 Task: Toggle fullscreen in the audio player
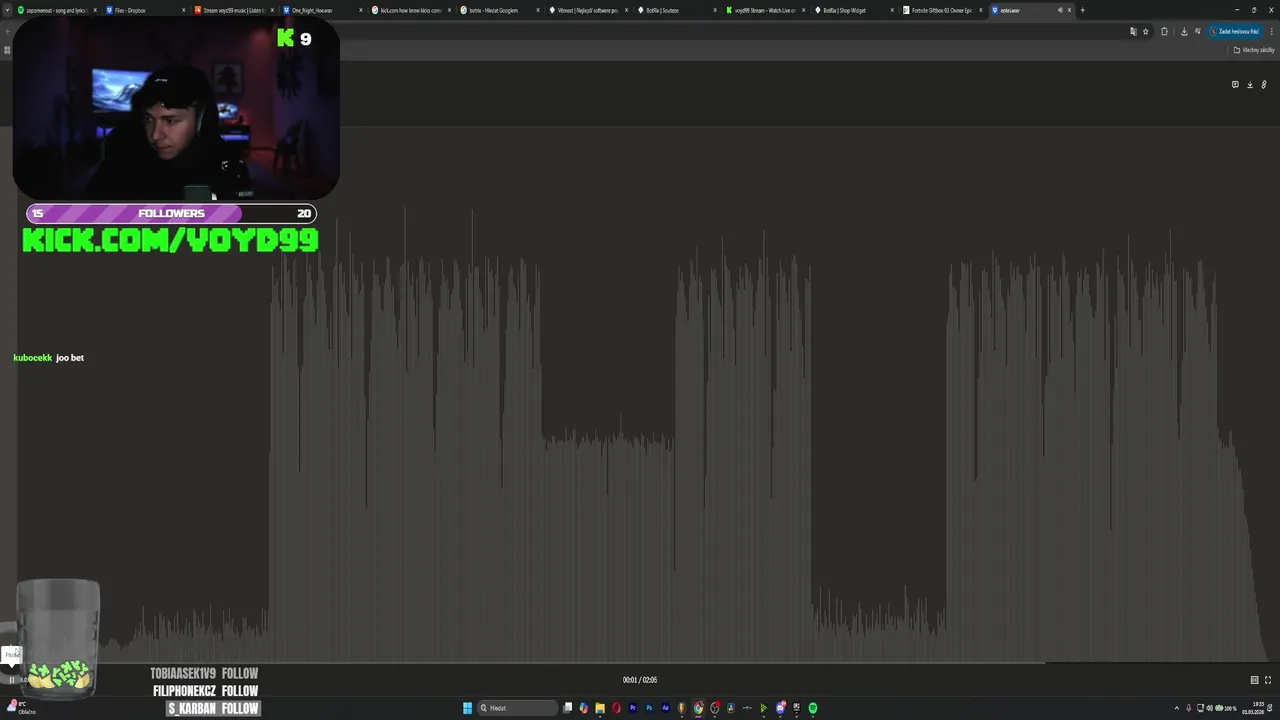tap(1268, 680)
